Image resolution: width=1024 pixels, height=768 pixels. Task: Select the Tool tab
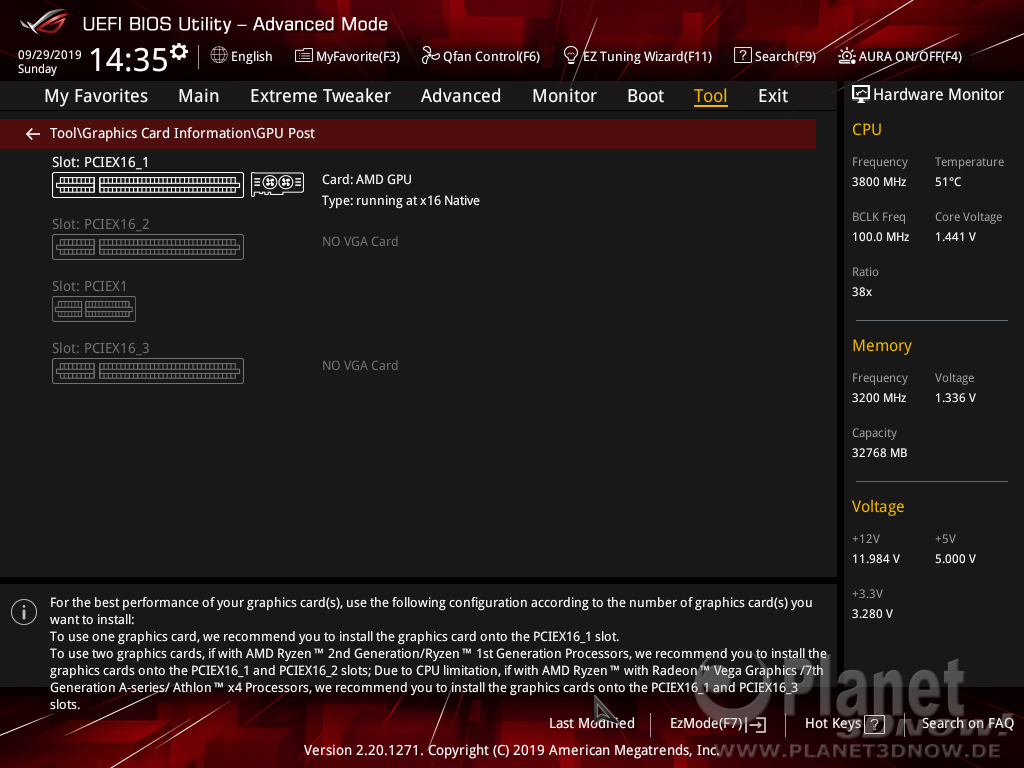[x=711, y=96]
